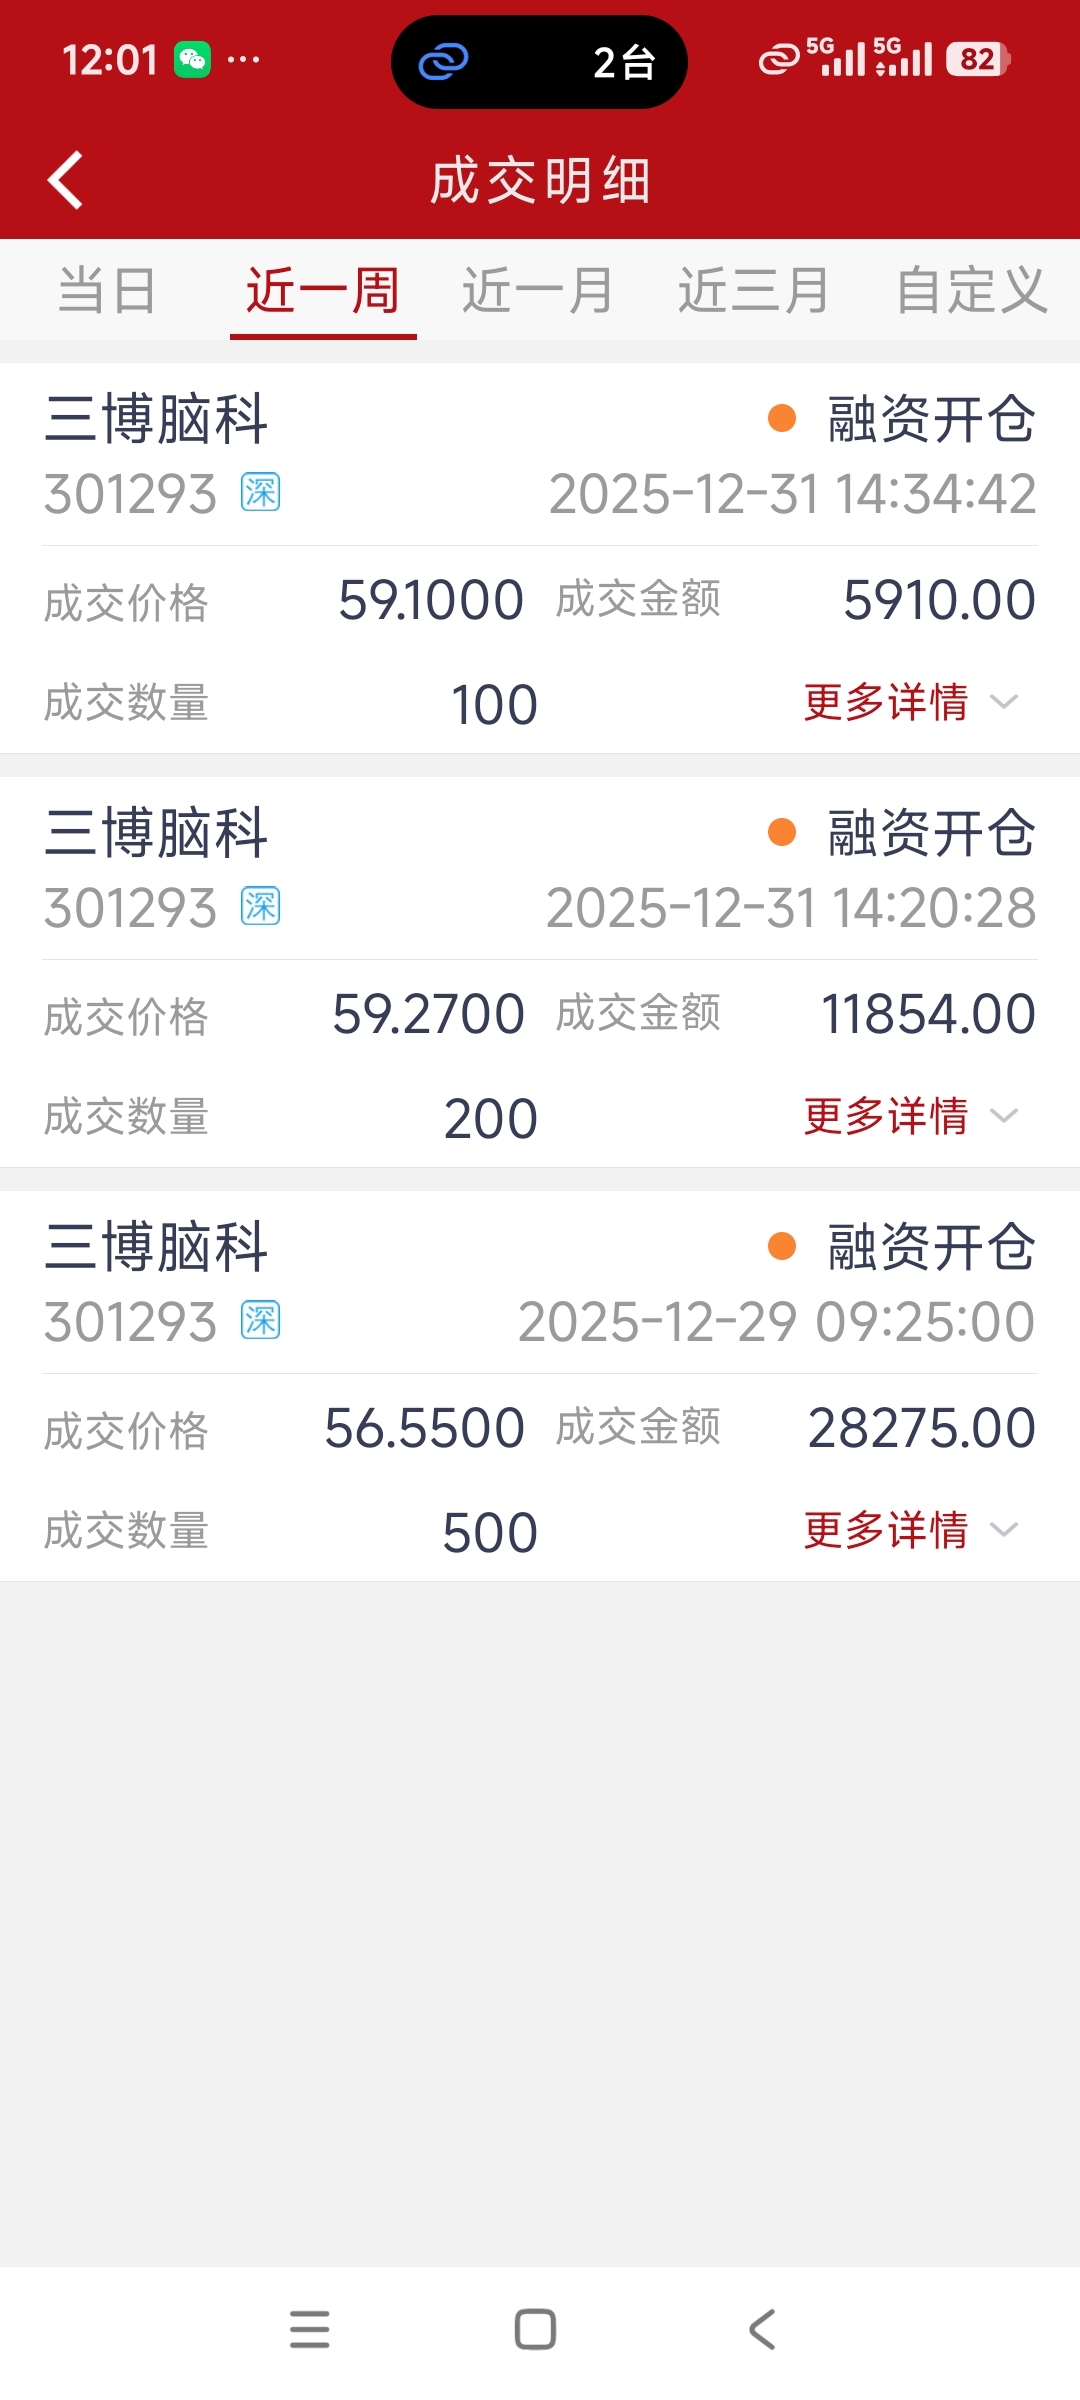Image resolution: width=1080 pixels, height=2400 pixels.
Task: Open the 三博脑科 record dated 2025-12-29
Action: click(540, 1386)
